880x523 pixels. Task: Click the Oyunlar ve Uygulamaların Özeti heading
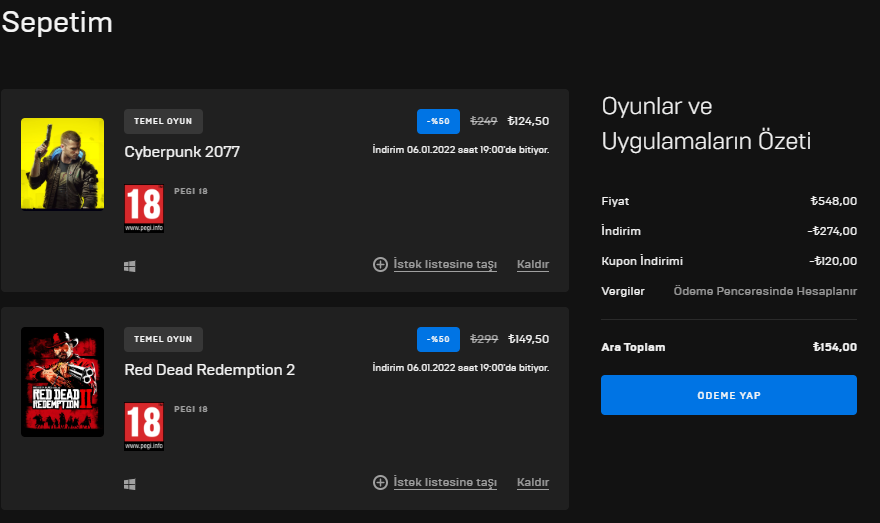706,123
